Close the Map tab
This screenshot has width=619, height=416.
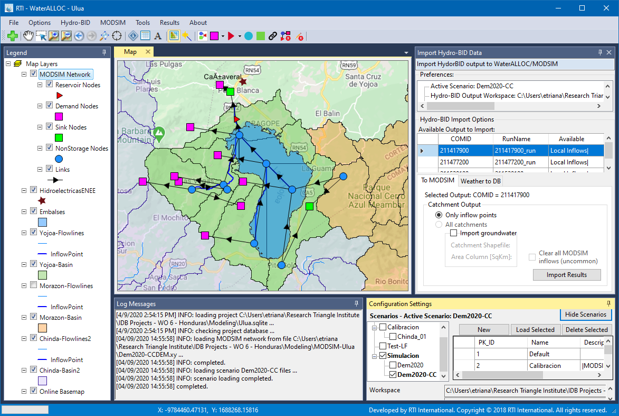point(148,52)
